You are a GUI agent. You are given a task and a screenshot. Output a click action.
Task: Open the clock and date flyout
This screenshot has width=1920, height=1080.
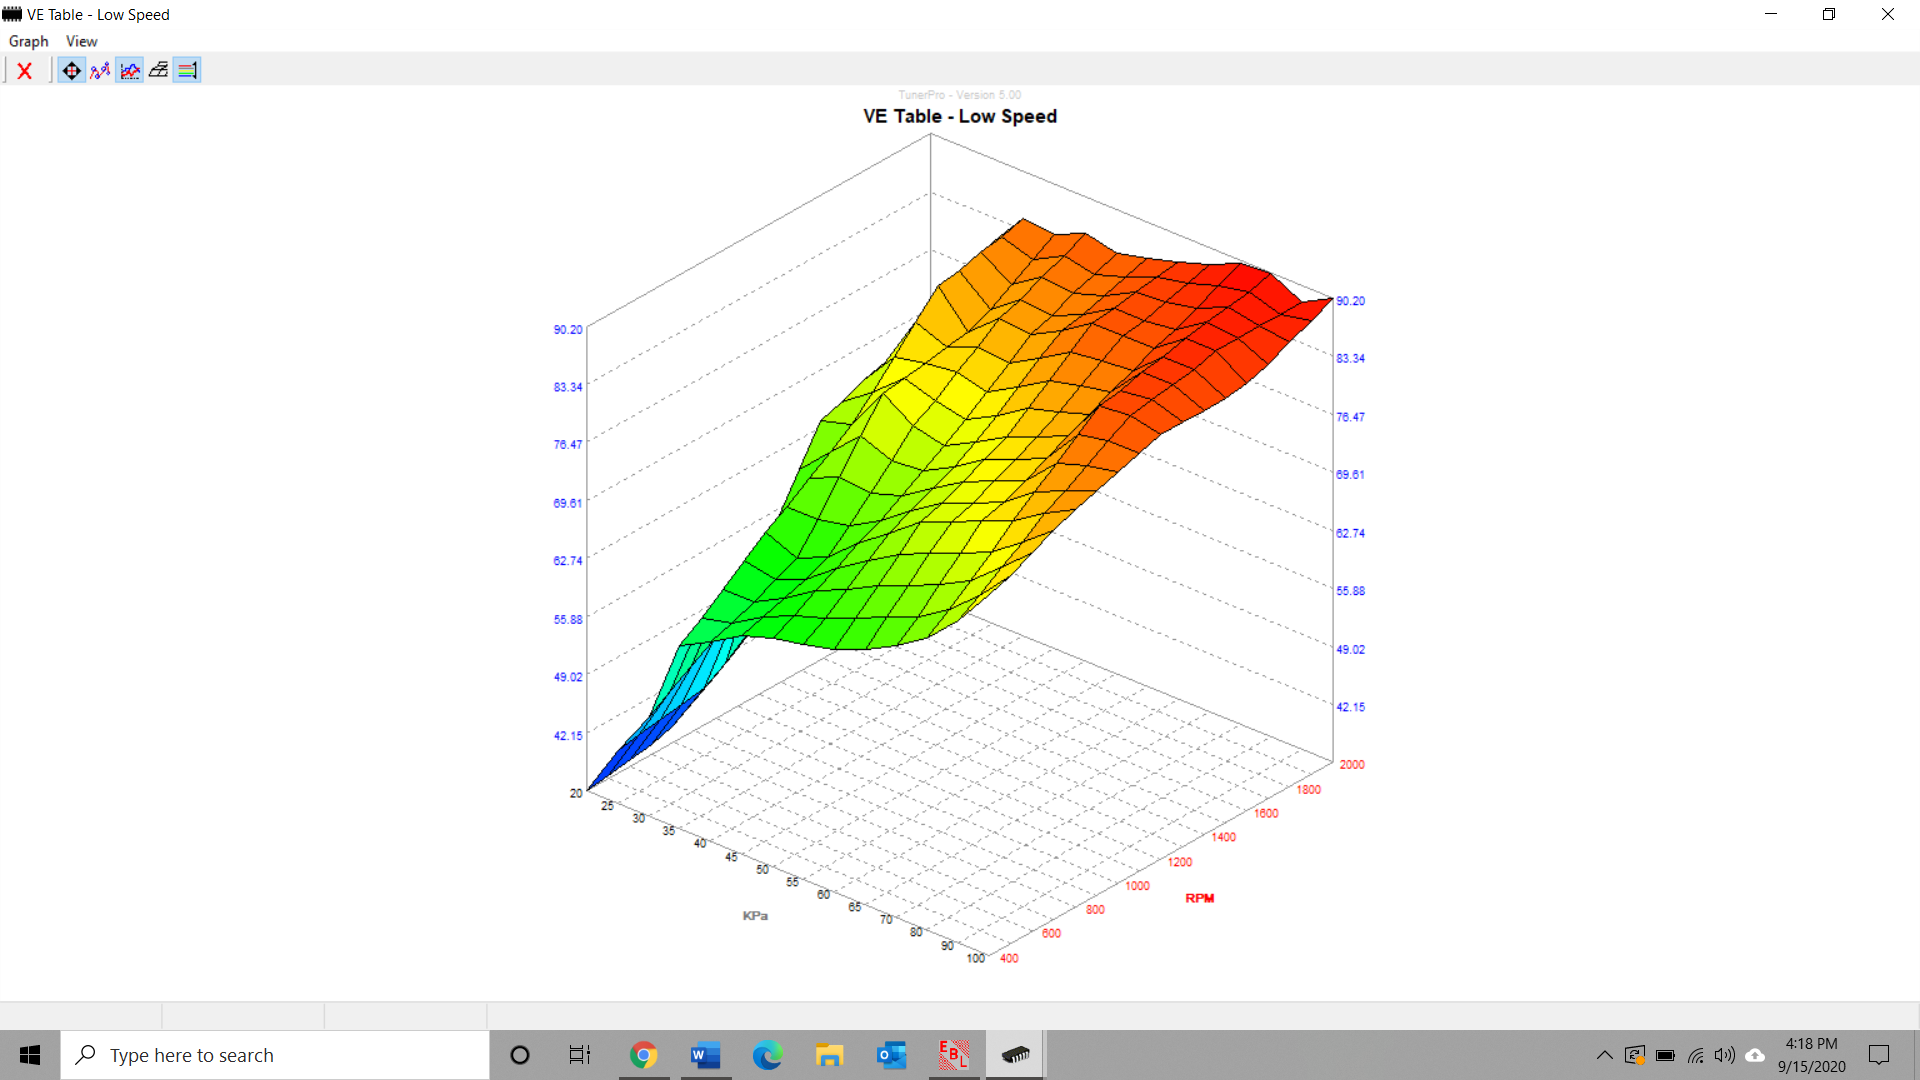[x=1811, y=1055]
